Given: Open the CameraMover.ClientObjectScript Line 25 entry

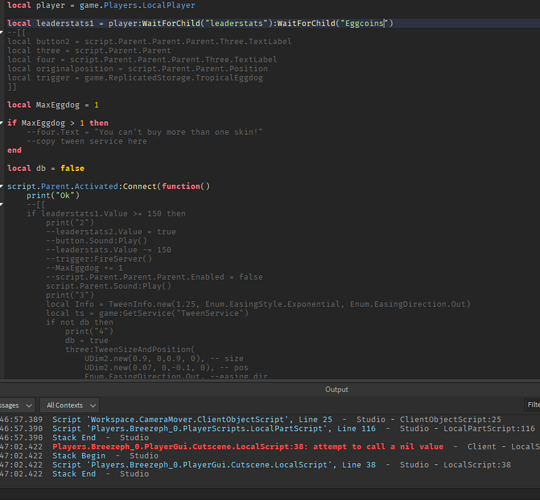Looking at the screenshot, I should click(192, 419).
